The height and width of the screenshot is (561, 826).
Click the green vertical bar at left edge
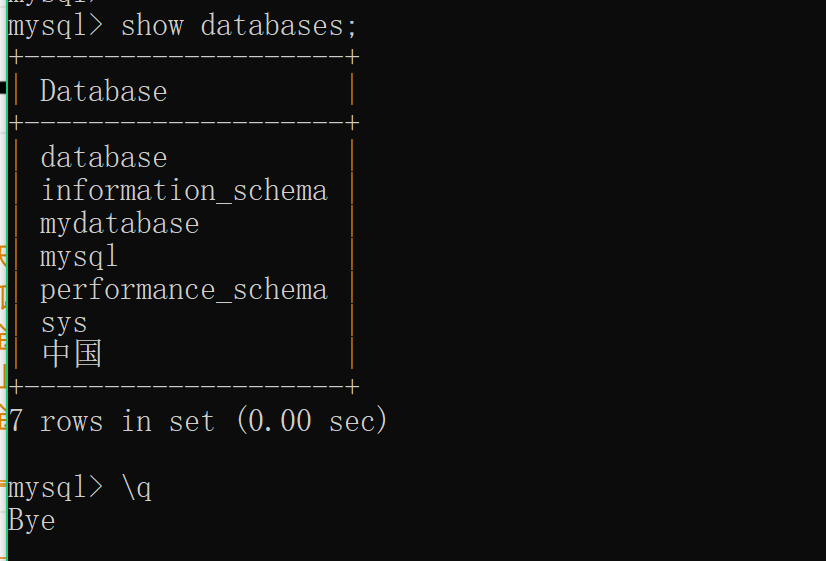tap(7, 280)
